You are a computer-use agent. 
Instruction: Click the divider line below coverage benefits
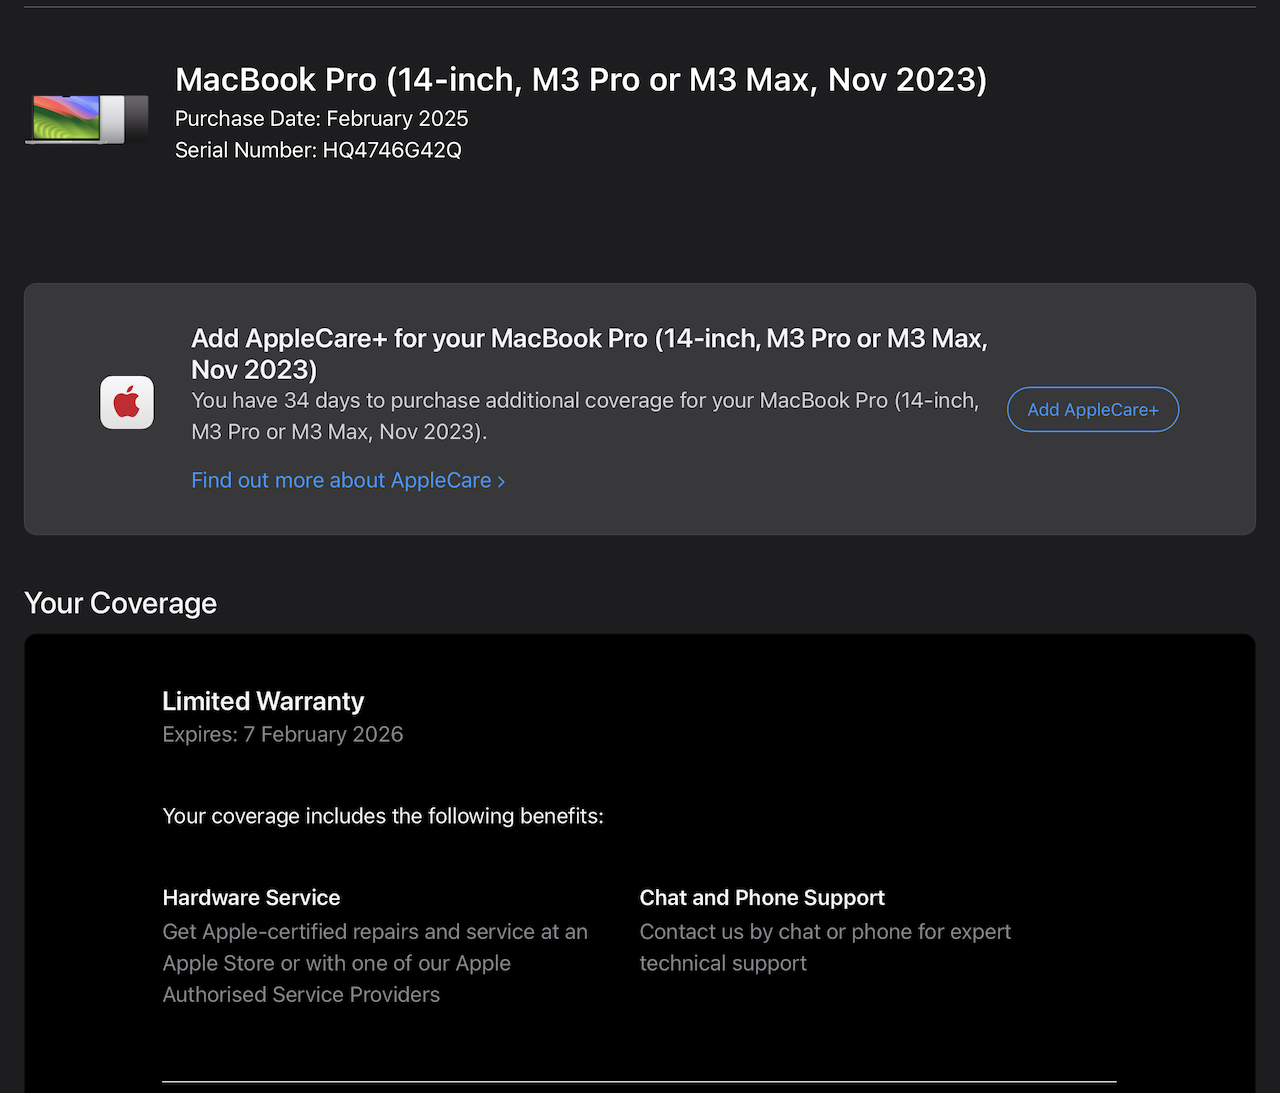click(x=639, y=1081)
